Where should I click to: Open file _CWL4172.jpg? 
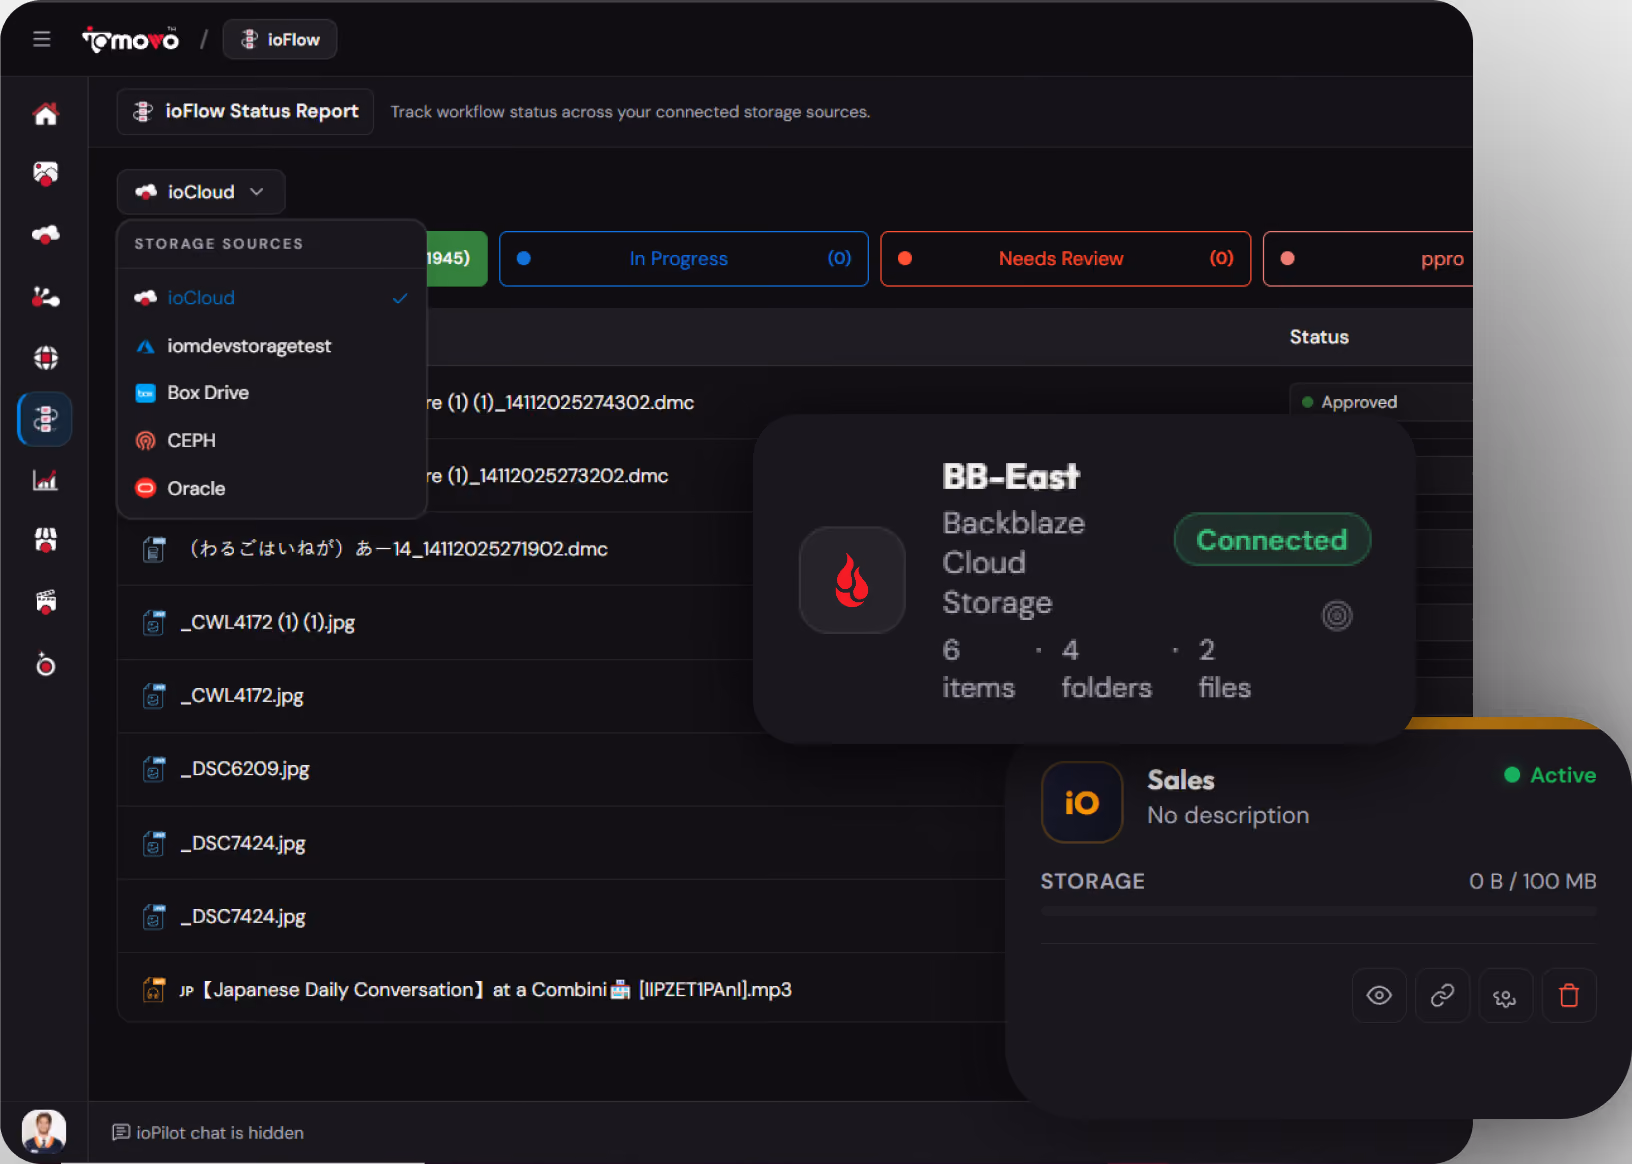242,696
